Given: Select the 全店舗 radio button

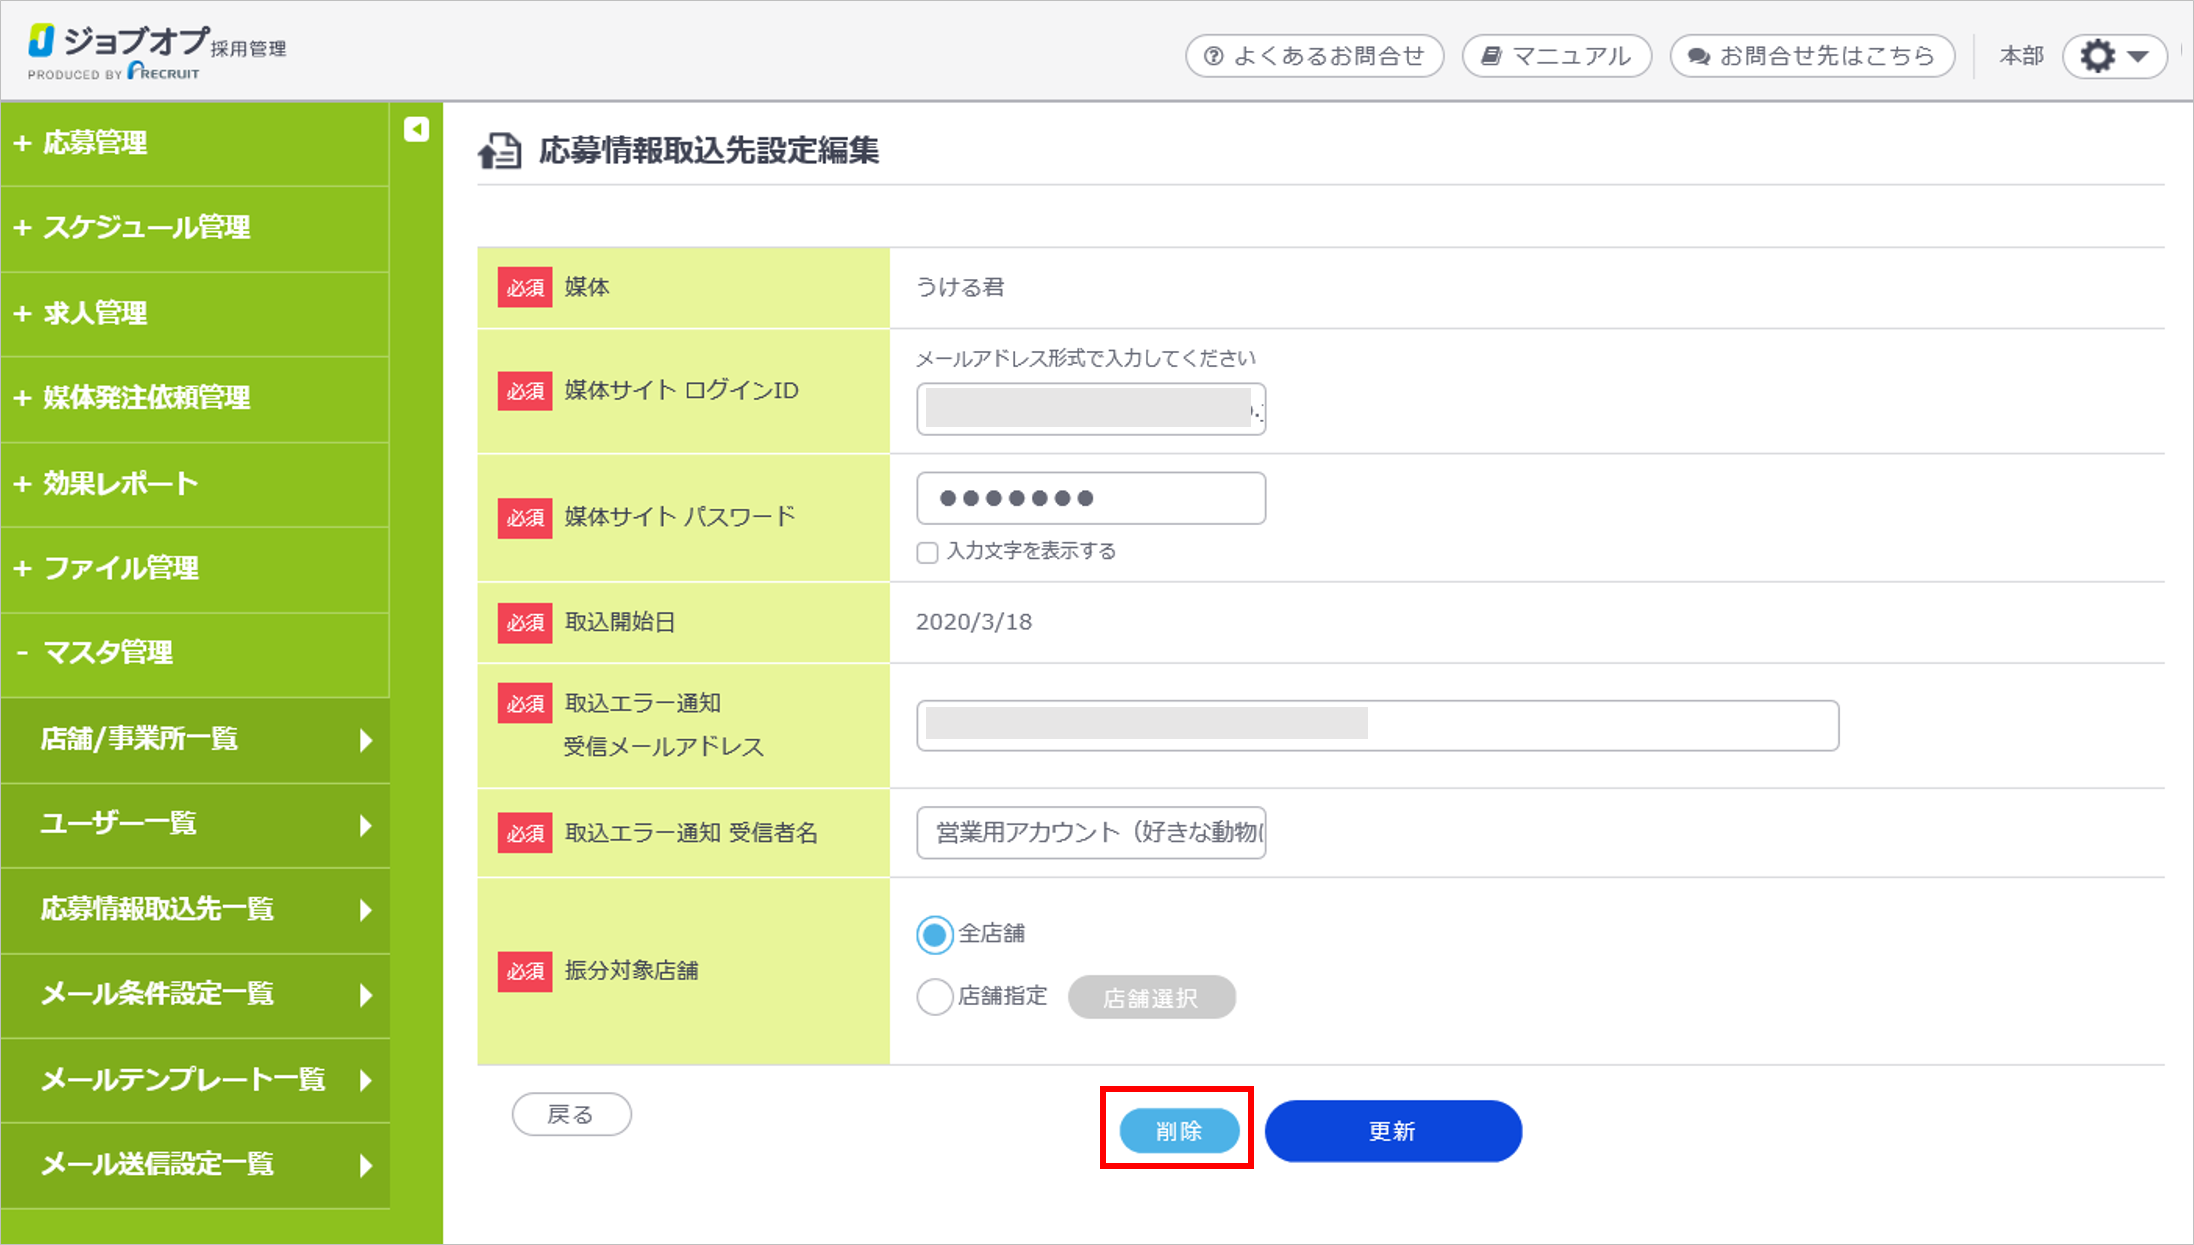Looking at the screenshot, I should (x=934, y=935).
